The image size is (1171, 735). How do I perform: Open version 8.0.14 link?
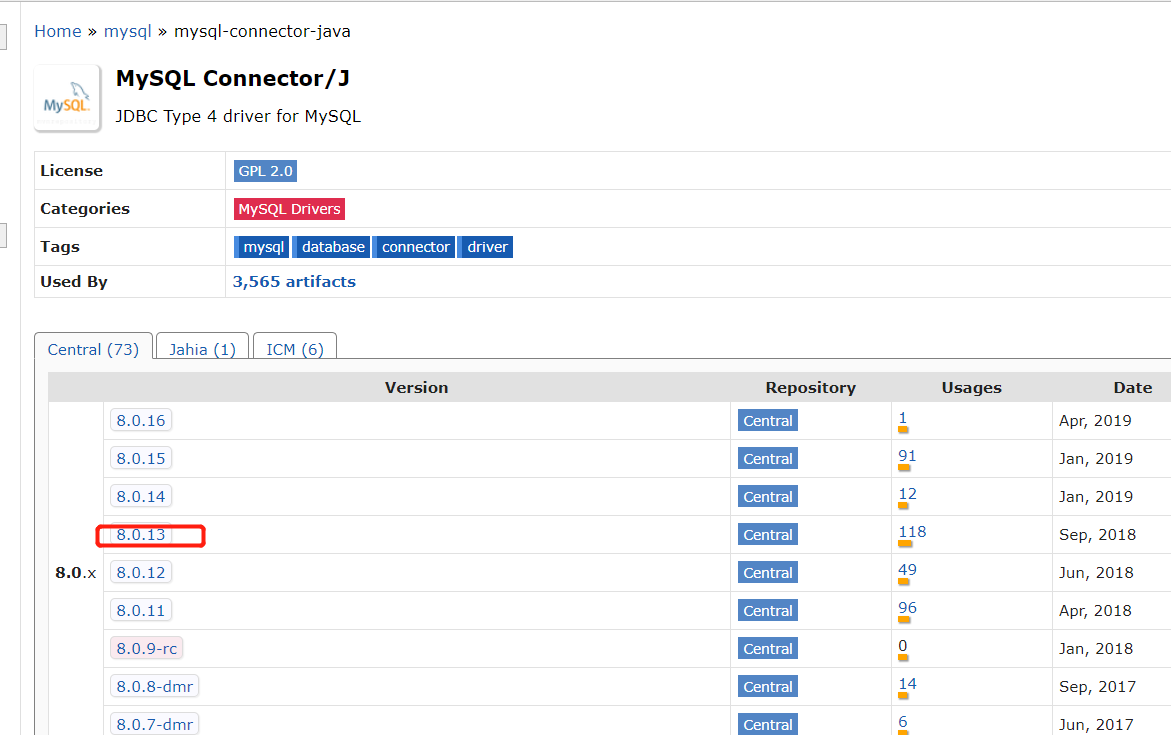(141, 497)
